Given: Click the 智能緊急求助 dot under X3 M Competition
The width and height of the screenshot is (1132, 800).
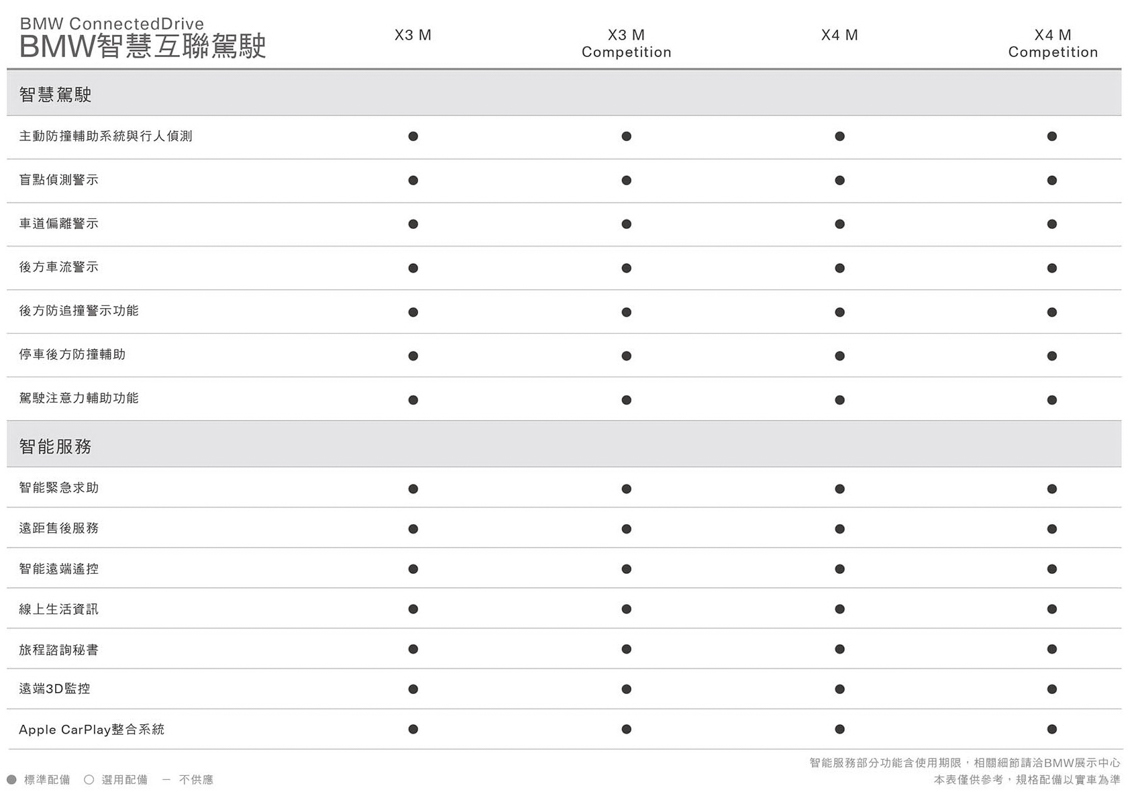Looking at the screenshot, I should click(x=626, y=489).
